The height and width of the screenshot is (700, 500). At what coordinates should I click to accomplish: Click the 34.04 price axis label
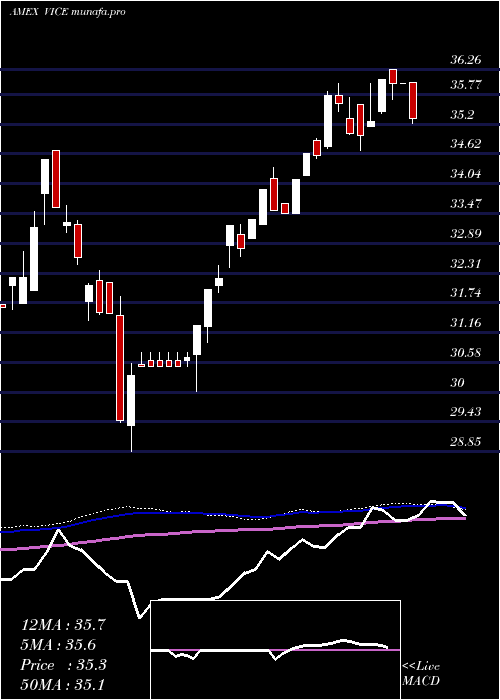coord(466,173)
